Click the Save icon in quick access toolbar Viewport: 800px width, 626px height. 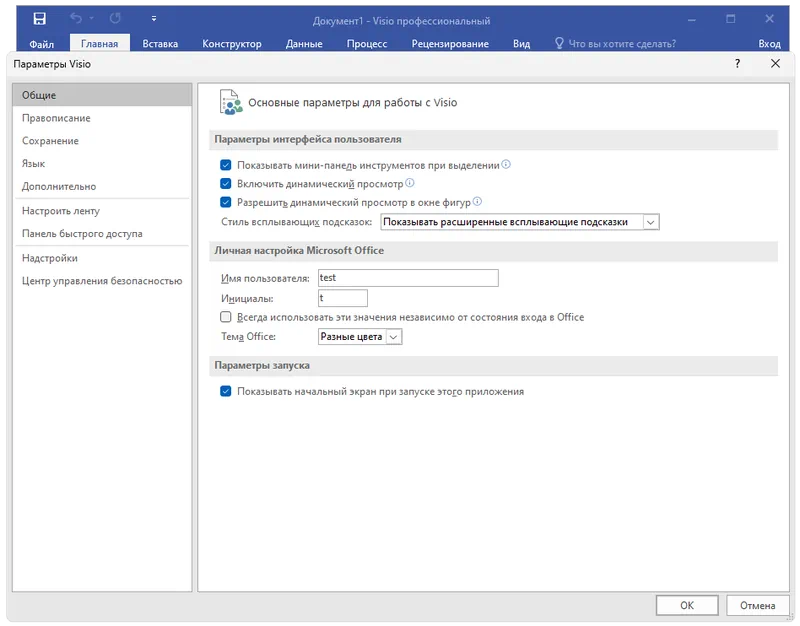point(39,19)
